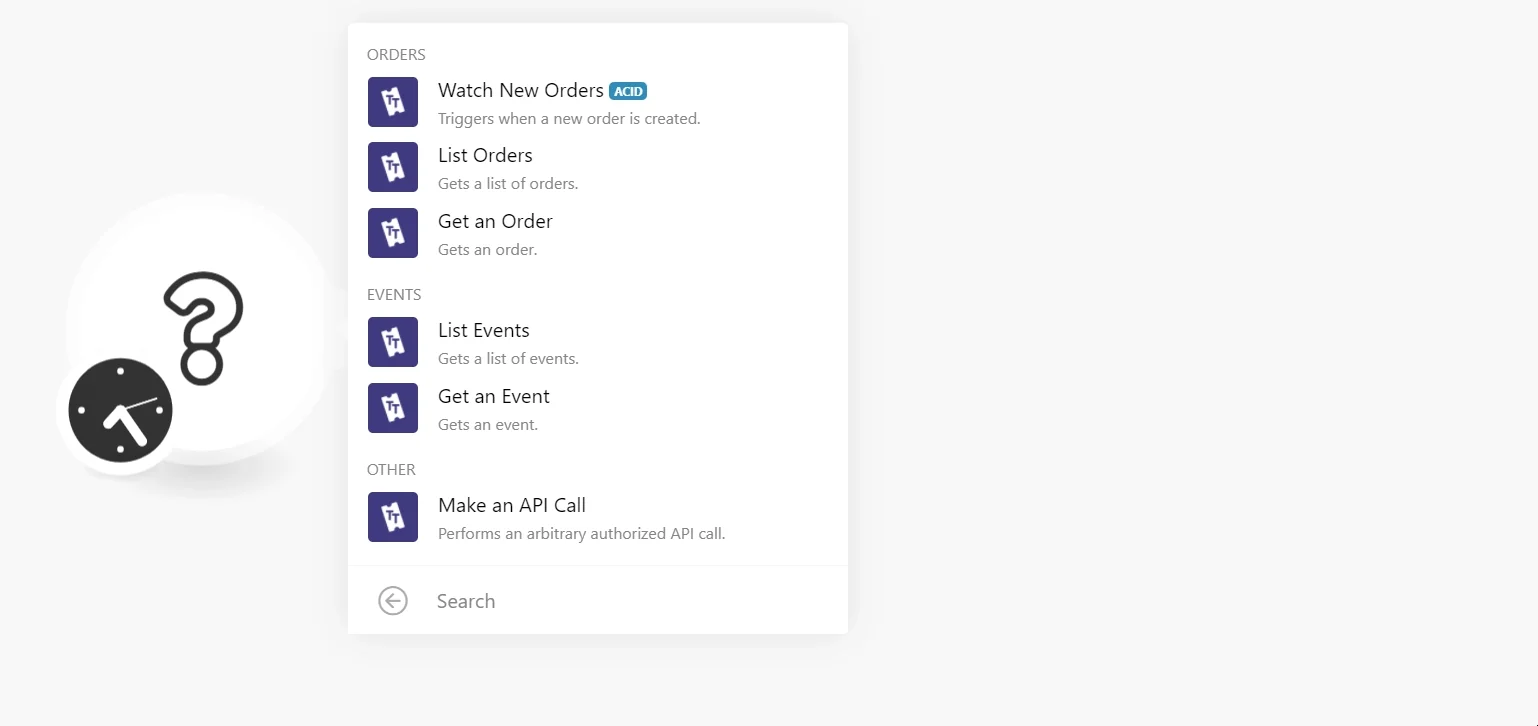
Task: Click the Watch New Orders ticket icon
Action: pos(393,102)
